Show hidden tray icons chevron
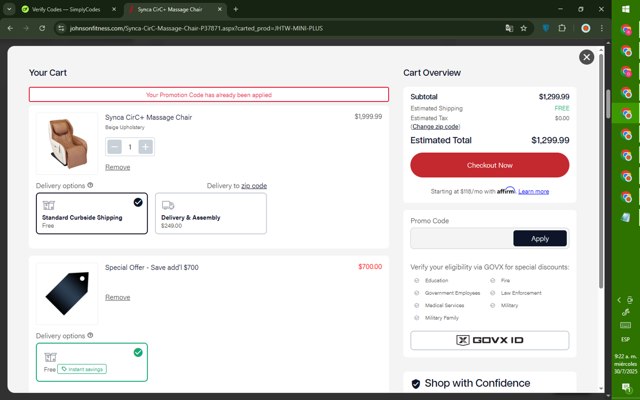Screen dimensions: 640x400 click(619, 300)
